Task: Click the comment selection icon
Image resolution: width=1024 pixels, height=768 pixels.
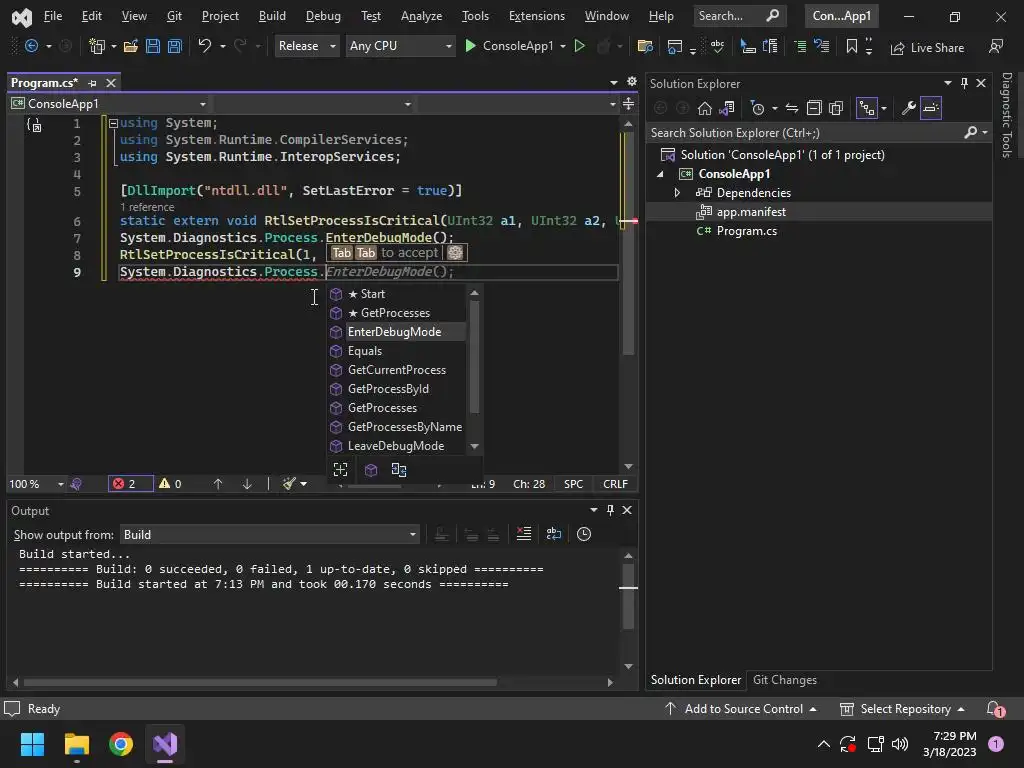Action: [800, 46]
